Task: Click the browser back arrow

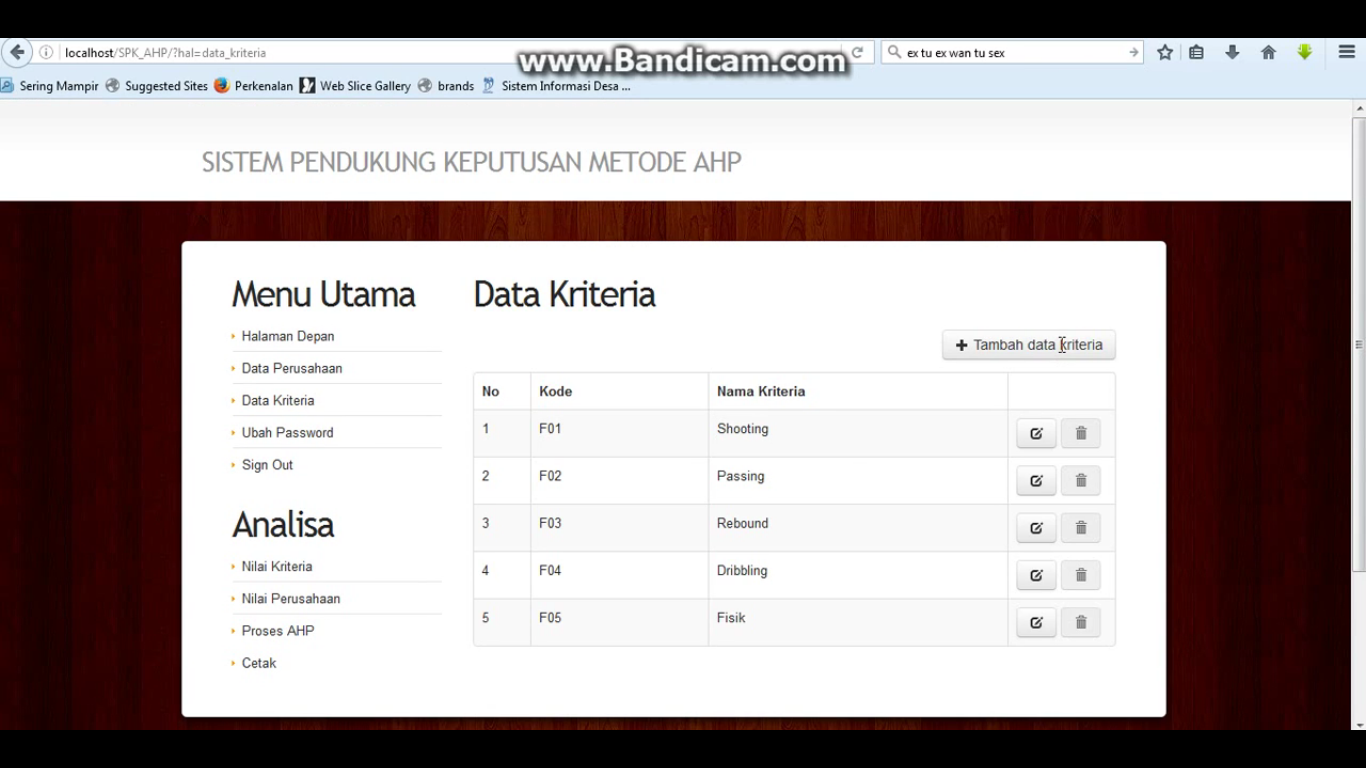Action: coord(17,53)
